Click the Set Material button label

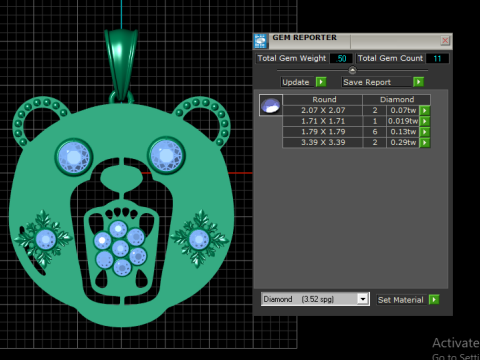tap(400, 300)
